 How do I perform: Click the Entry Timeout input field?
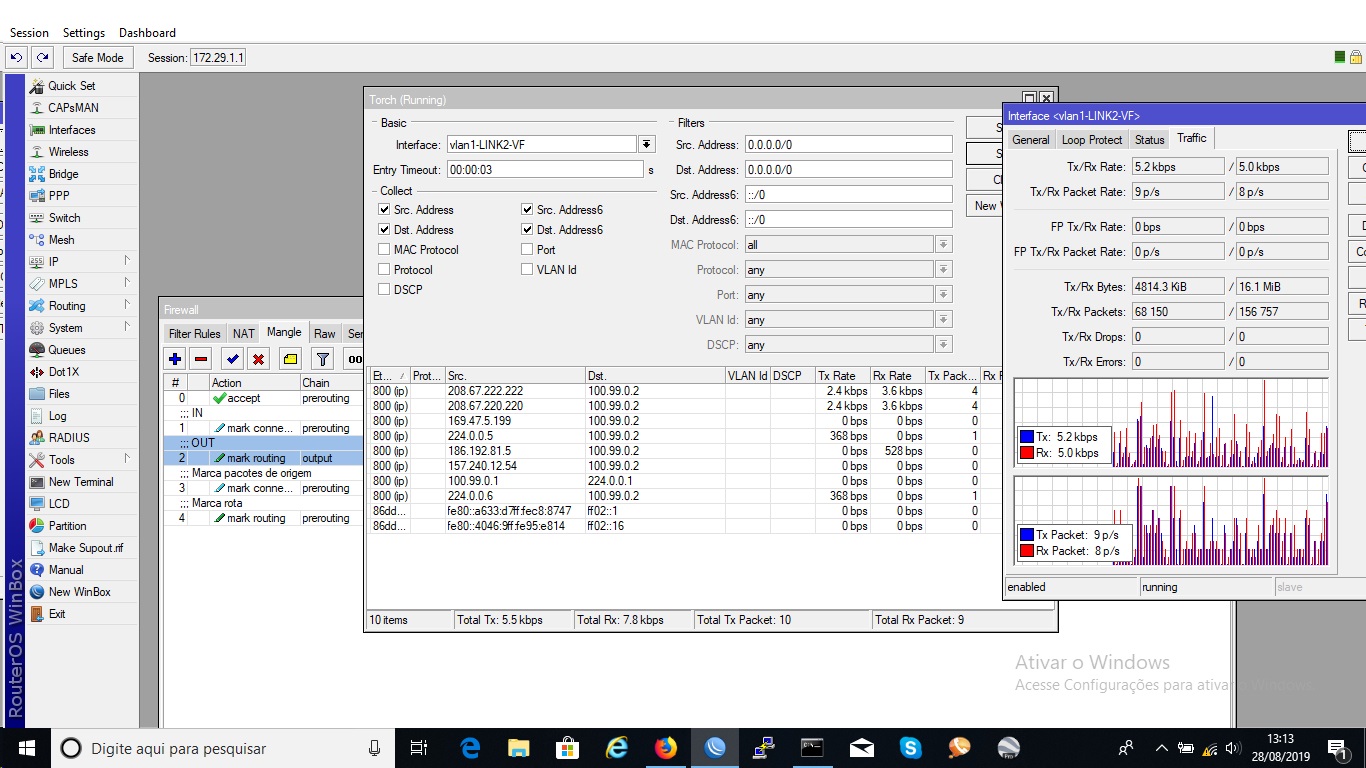(544, 170)
